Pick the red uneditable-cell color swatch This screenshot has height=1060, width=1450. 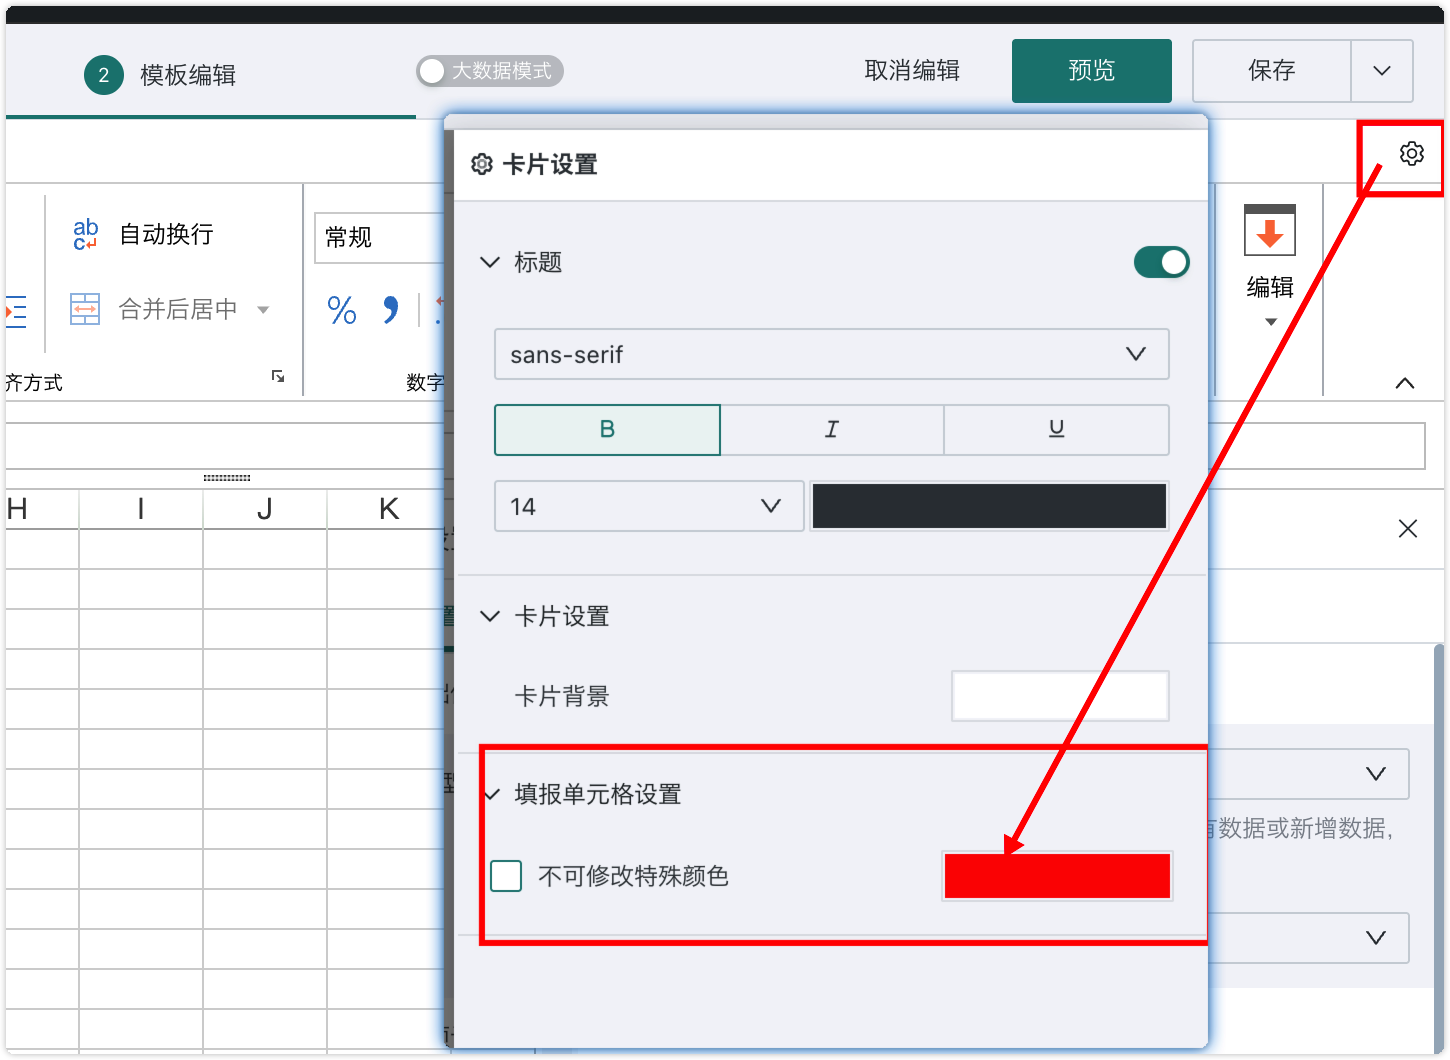pyautogui.click(x=1056, y=875)
